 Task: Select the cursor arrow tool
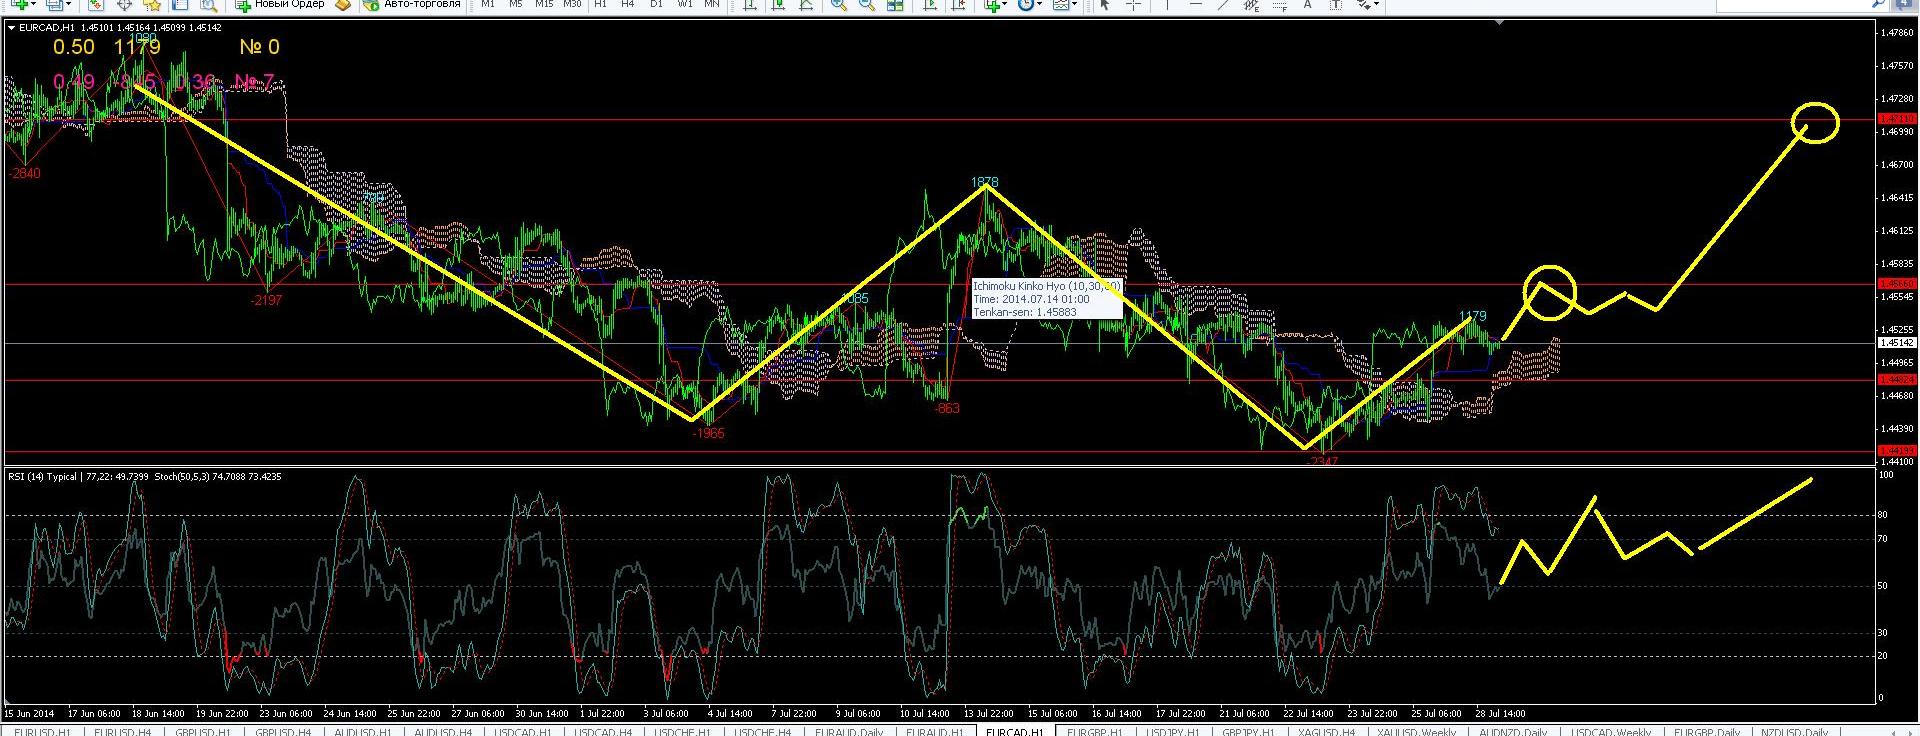tap(1104, 5)
